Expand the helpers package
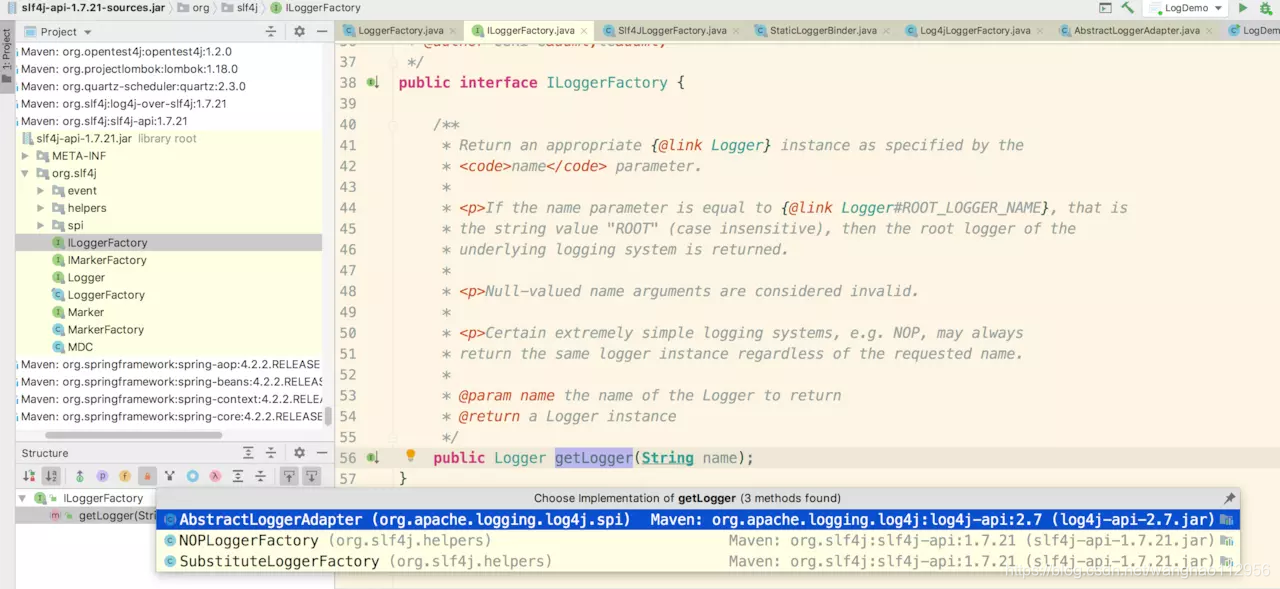Image resolution: width=1280 pixels, height=589 pixels. coord(41,208)
